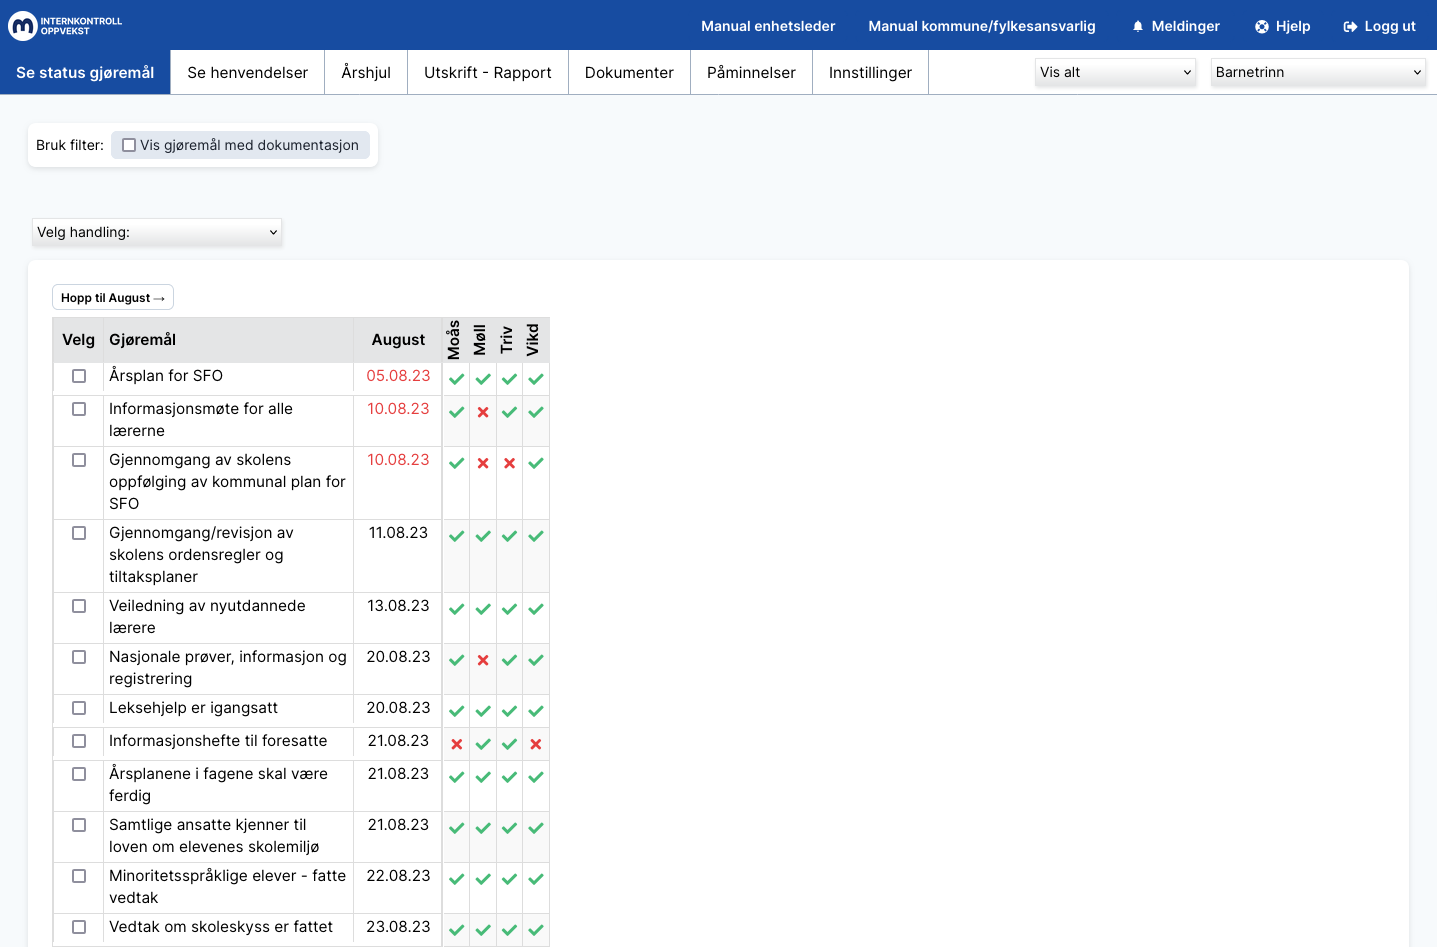Open the Manual enhetsleder link
This screenshot has width=1437, height=947.
(768, 26)
